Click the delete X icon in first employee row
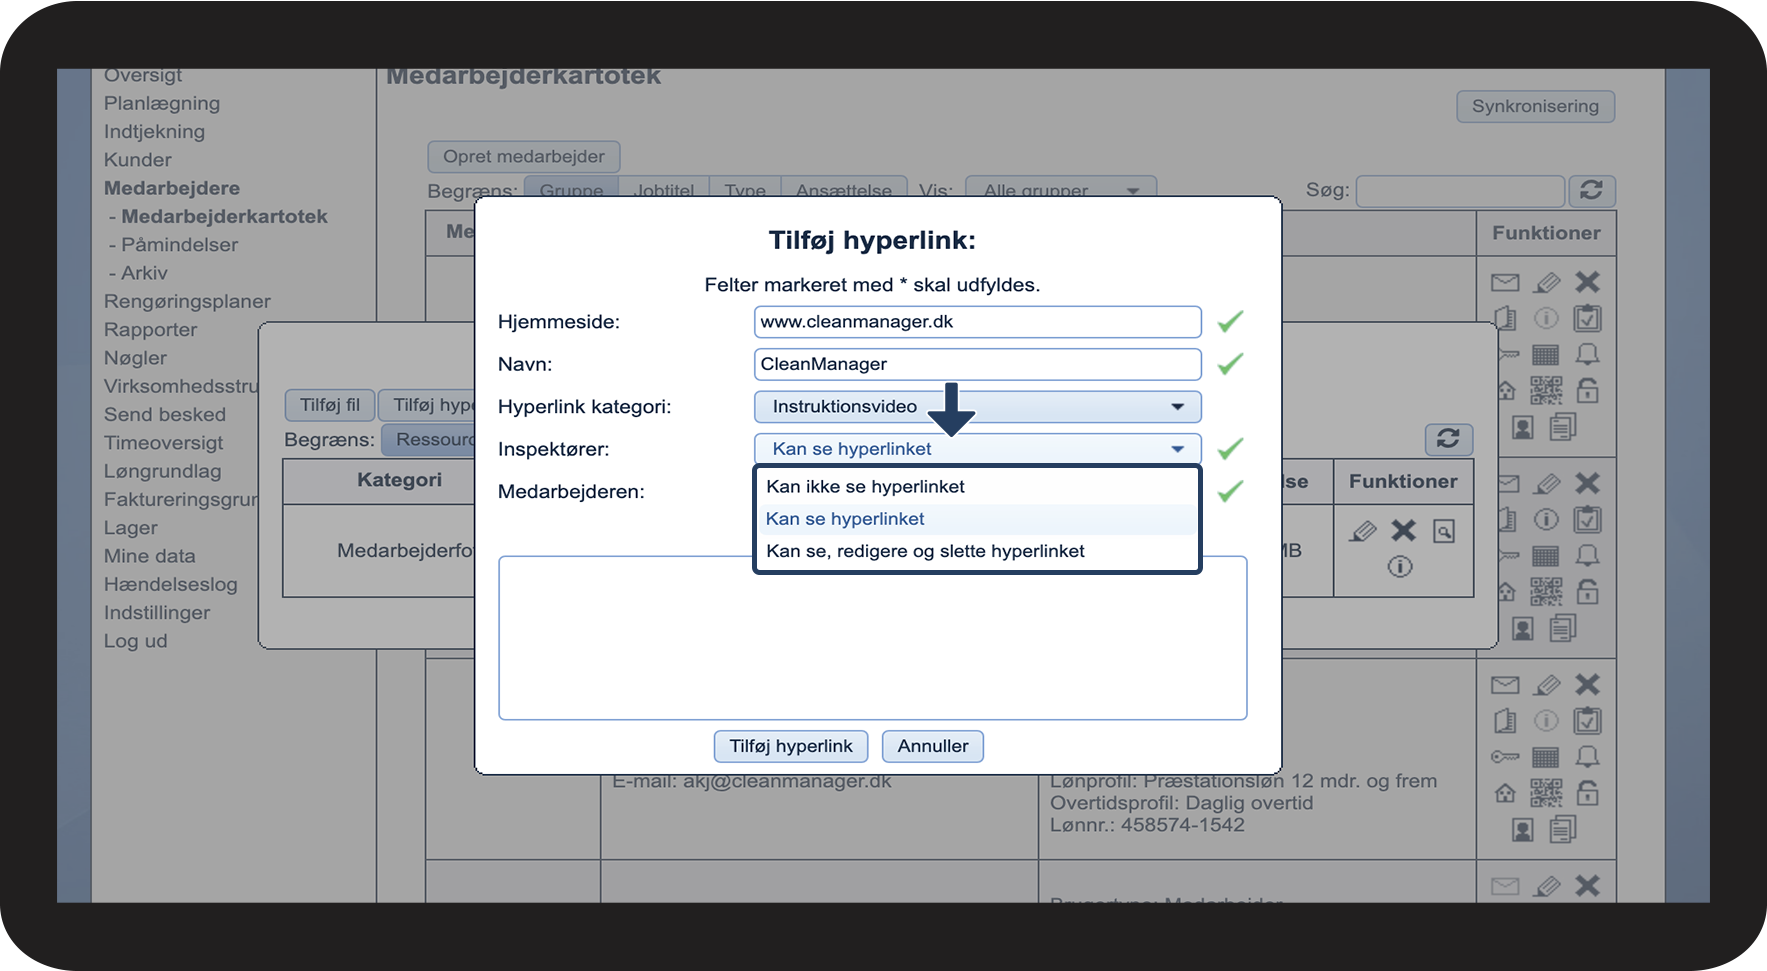 click(1588, 283)
